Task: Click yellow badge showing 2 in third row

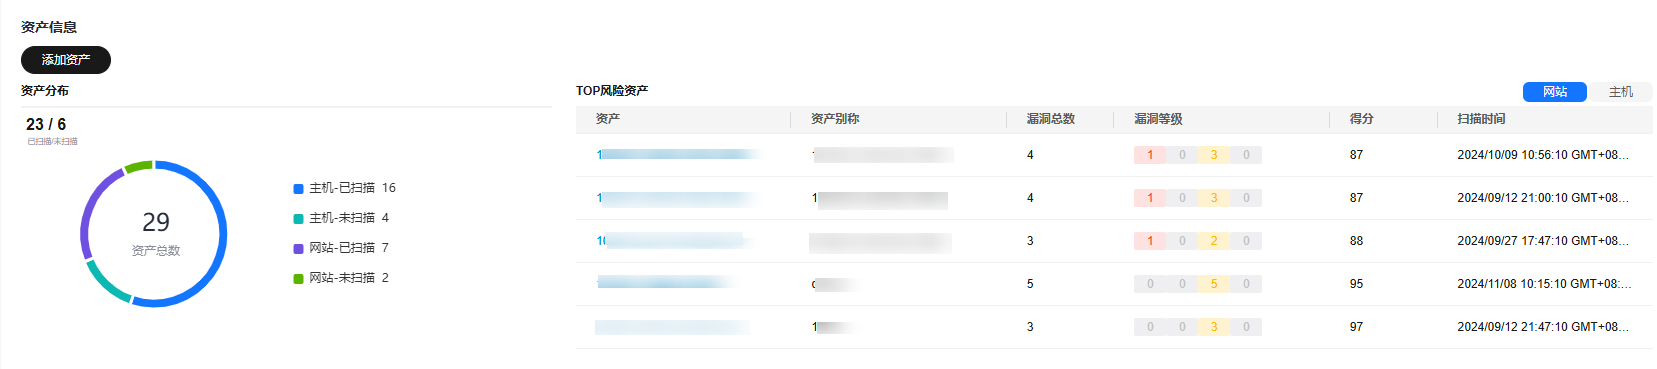Action: (1214, 241)
